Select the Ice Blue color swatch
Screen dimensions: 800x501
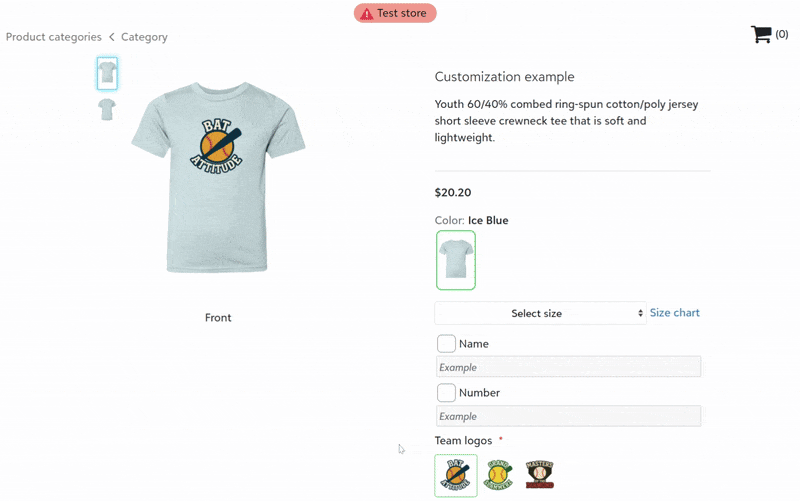[456, 260]
